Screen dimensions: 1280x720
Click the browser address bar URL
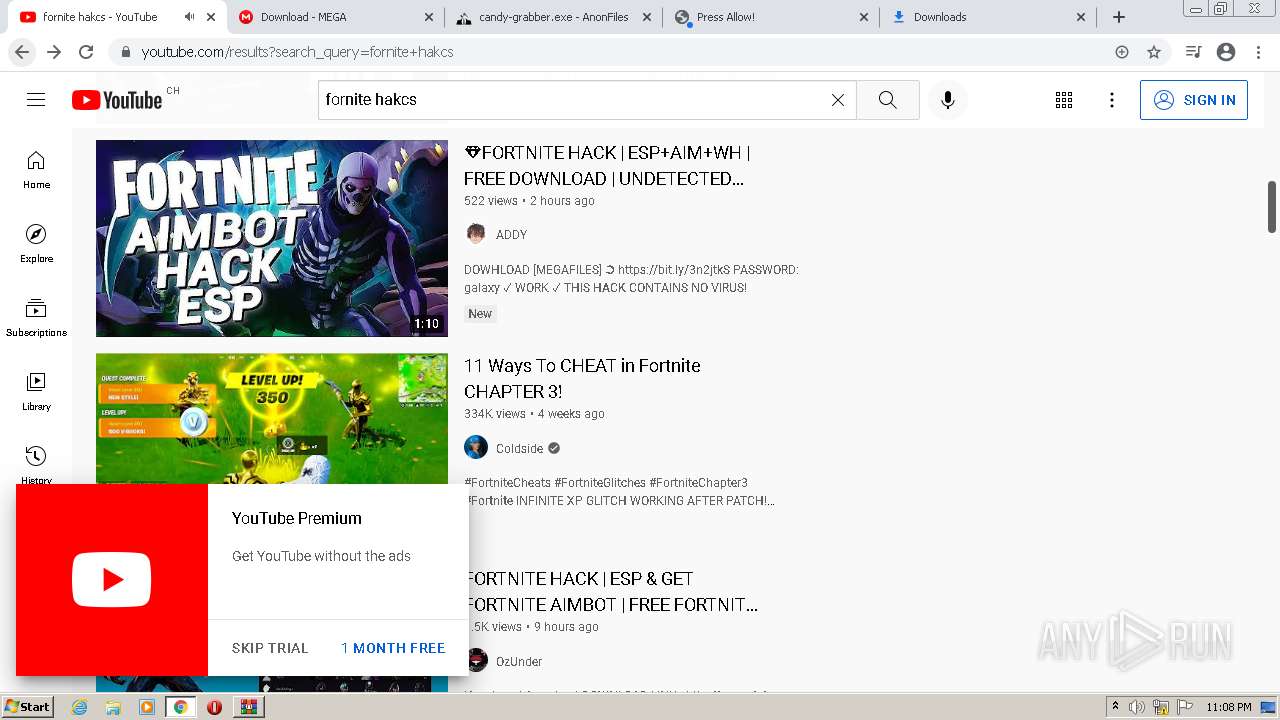coord(297,52)
